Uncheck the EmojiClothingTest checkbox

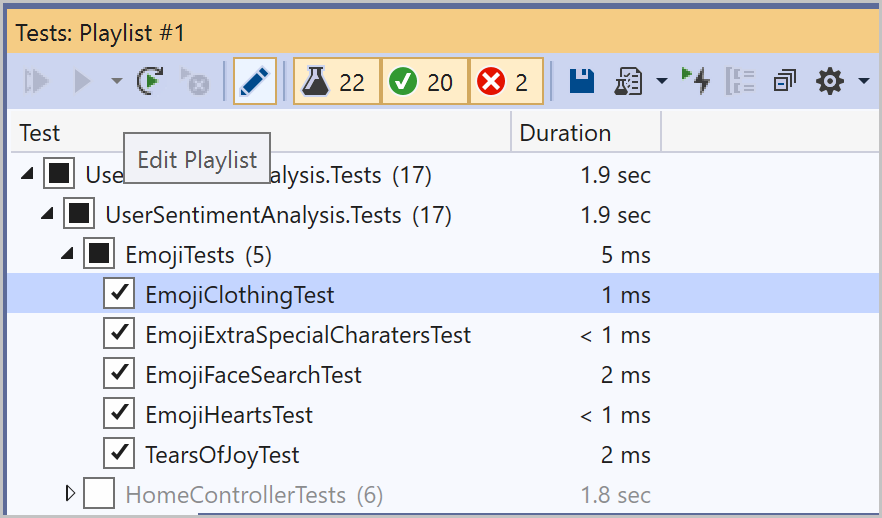119,293
